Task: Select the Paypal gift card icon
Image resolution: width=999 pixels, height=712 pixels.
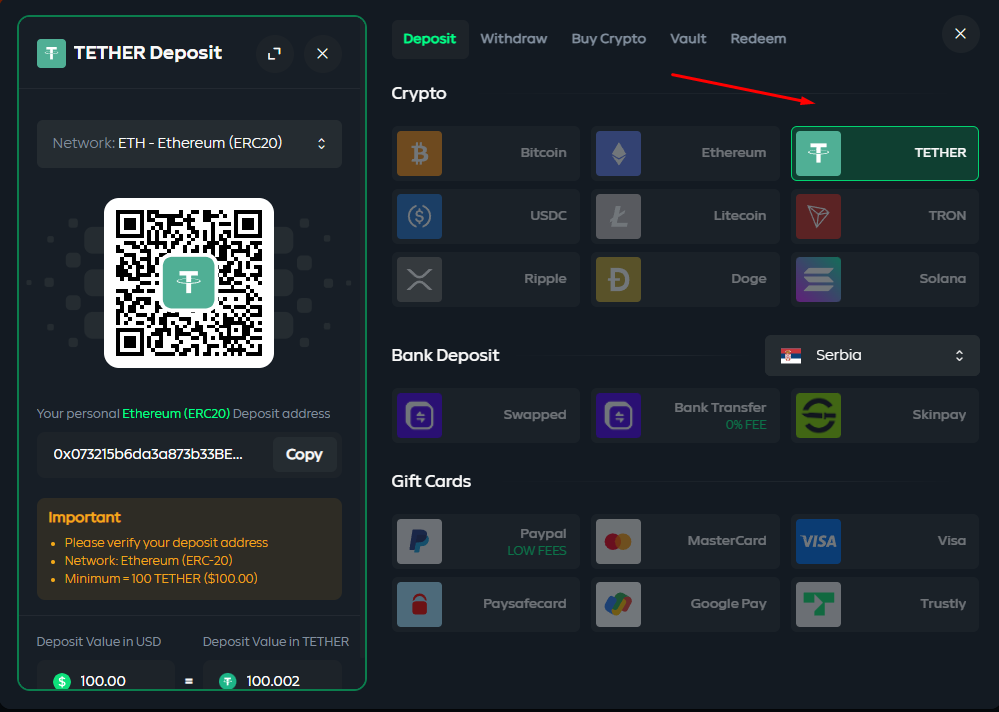Action: pos(419,541)
